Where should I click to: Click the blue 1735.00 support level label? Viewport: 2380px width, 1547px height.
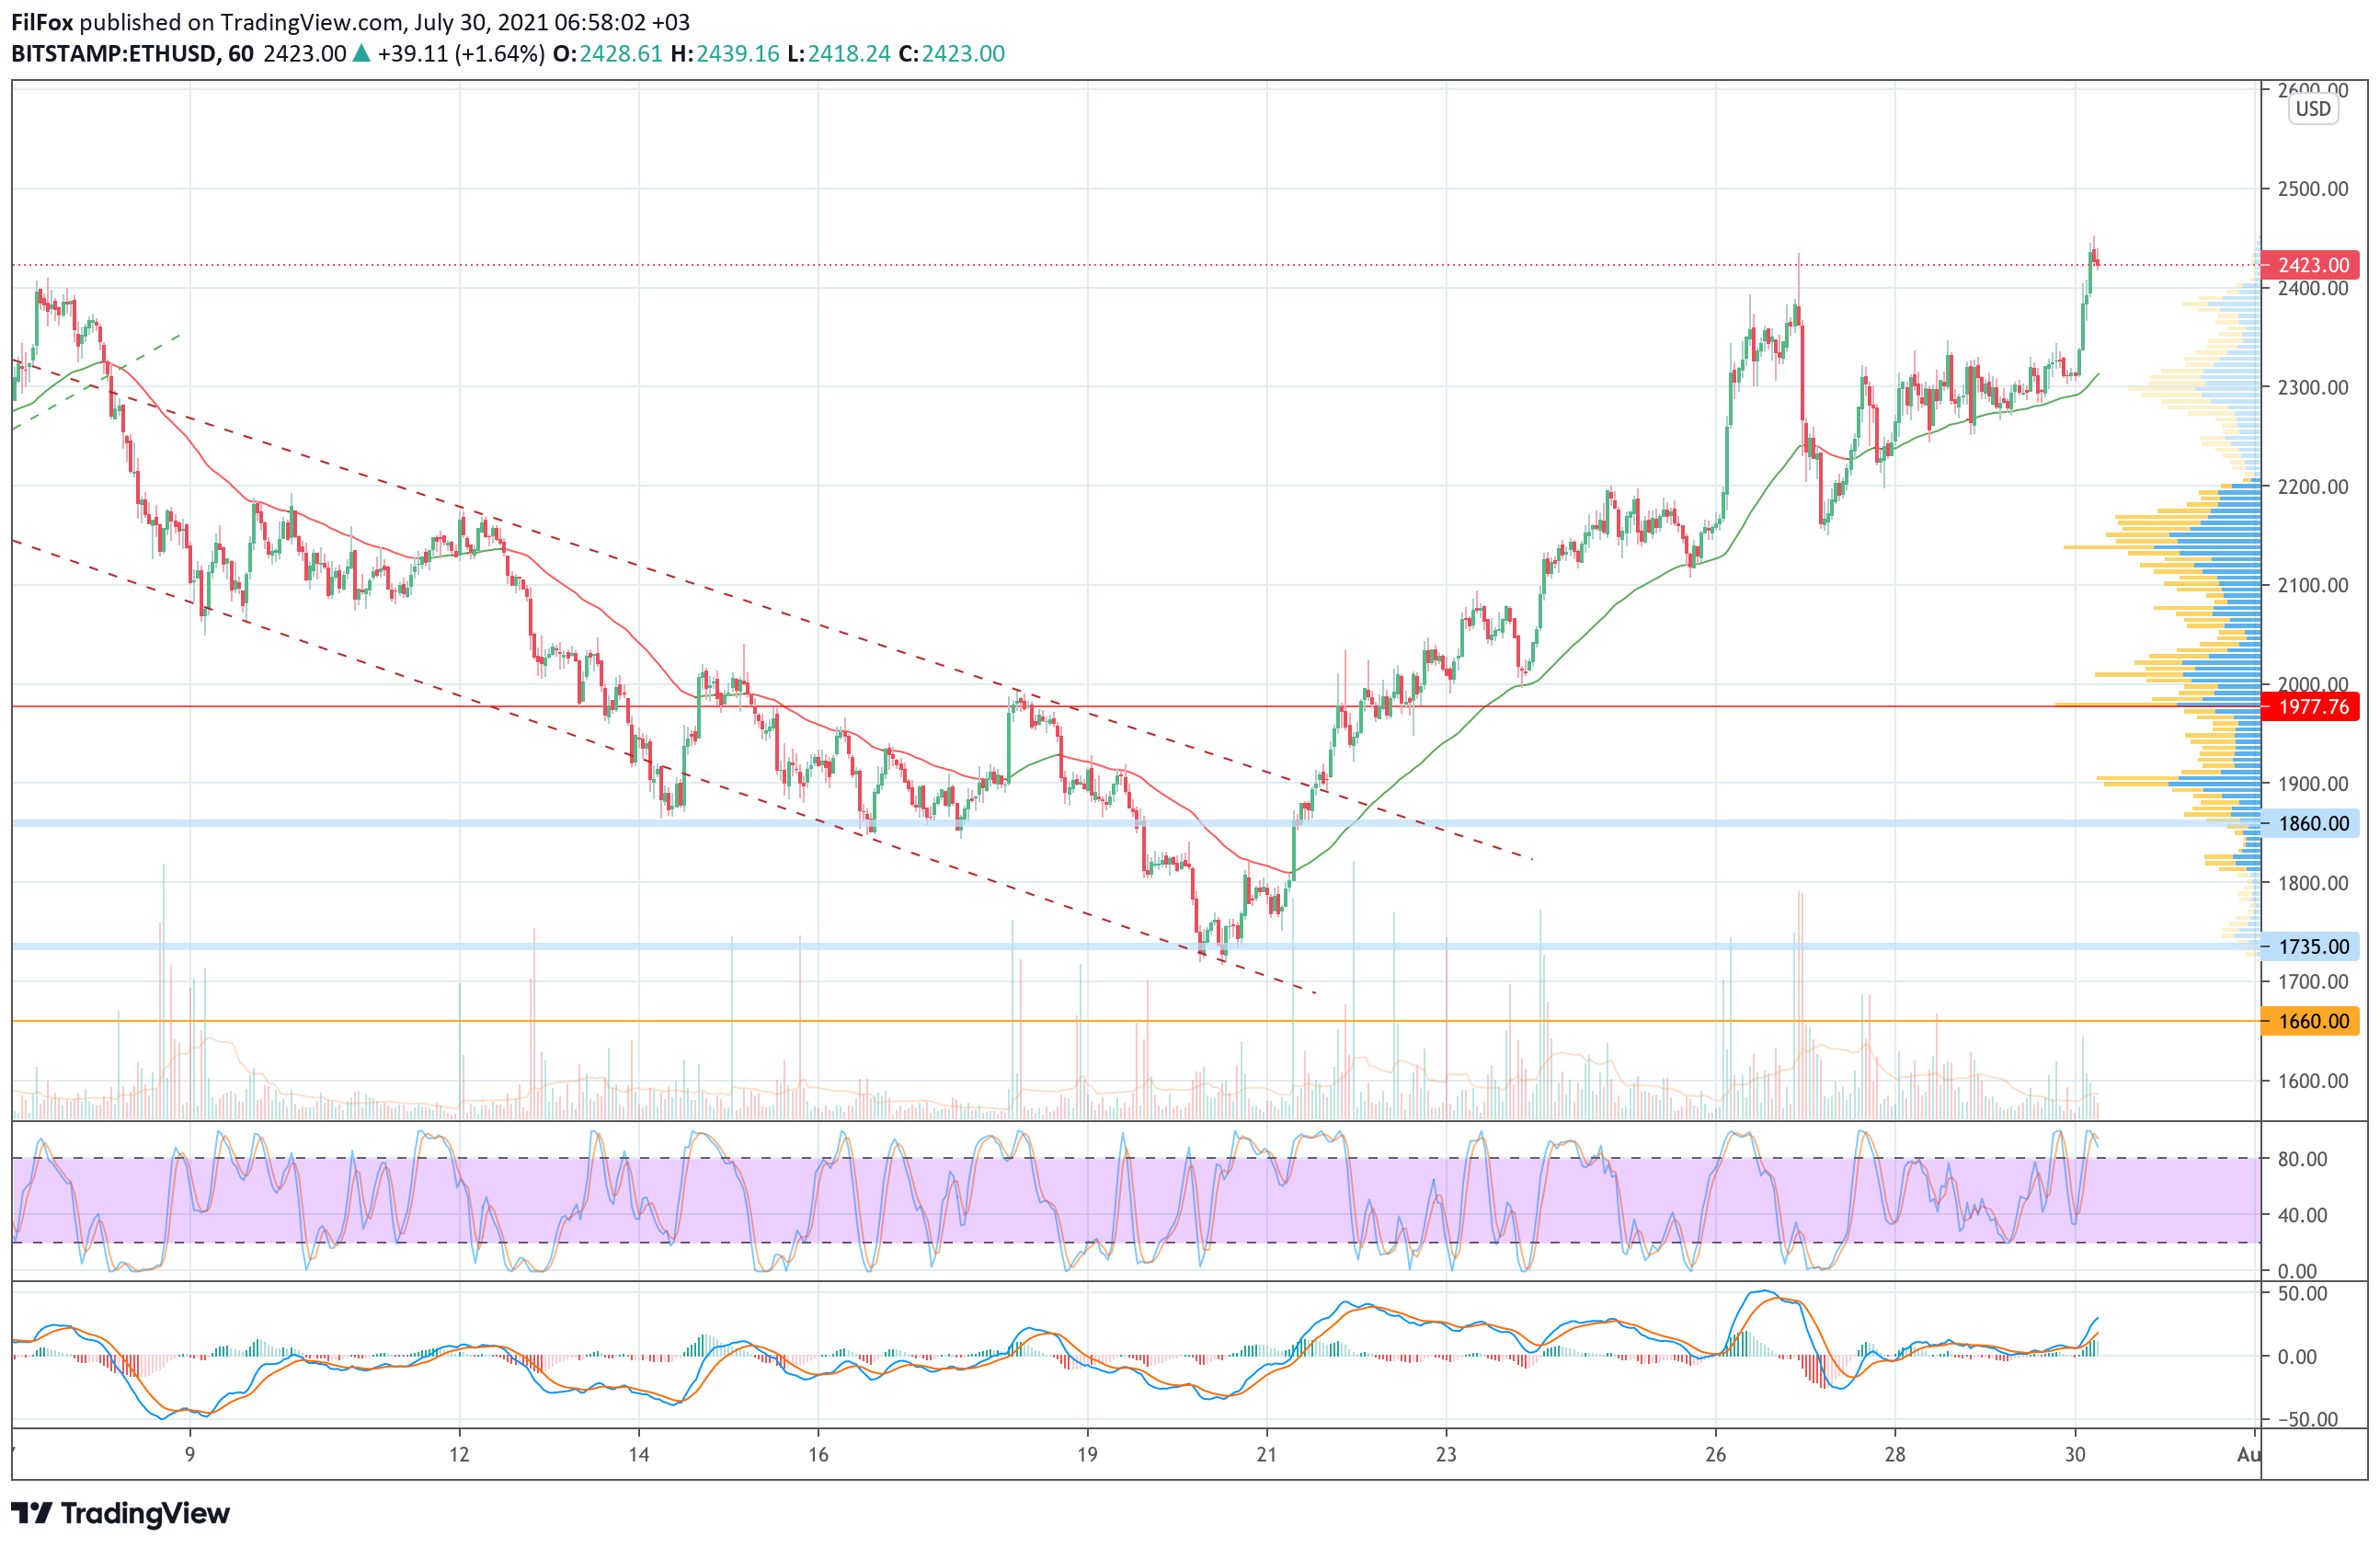[2310, 946]
